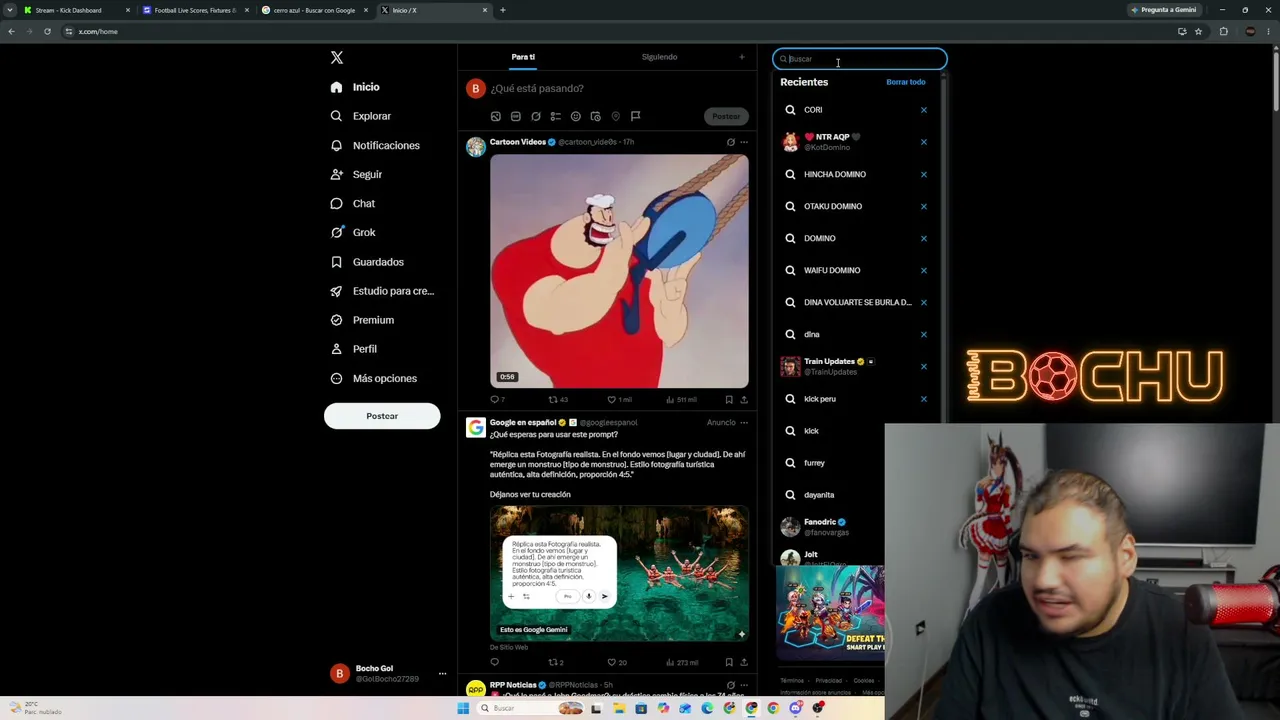1280x720 pixels.
Task: Click Grok icon on Cartoon Videos post
Action: (x=730, y=142)
